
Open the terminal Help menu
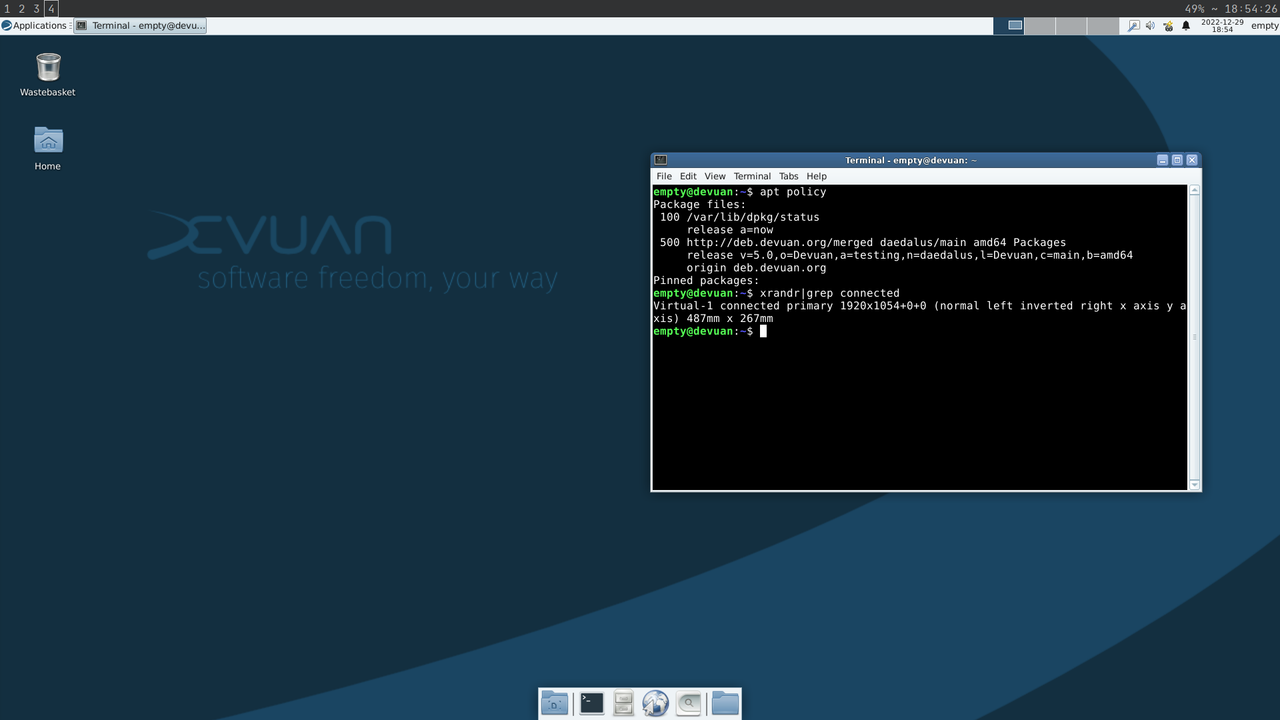[817, 176]
